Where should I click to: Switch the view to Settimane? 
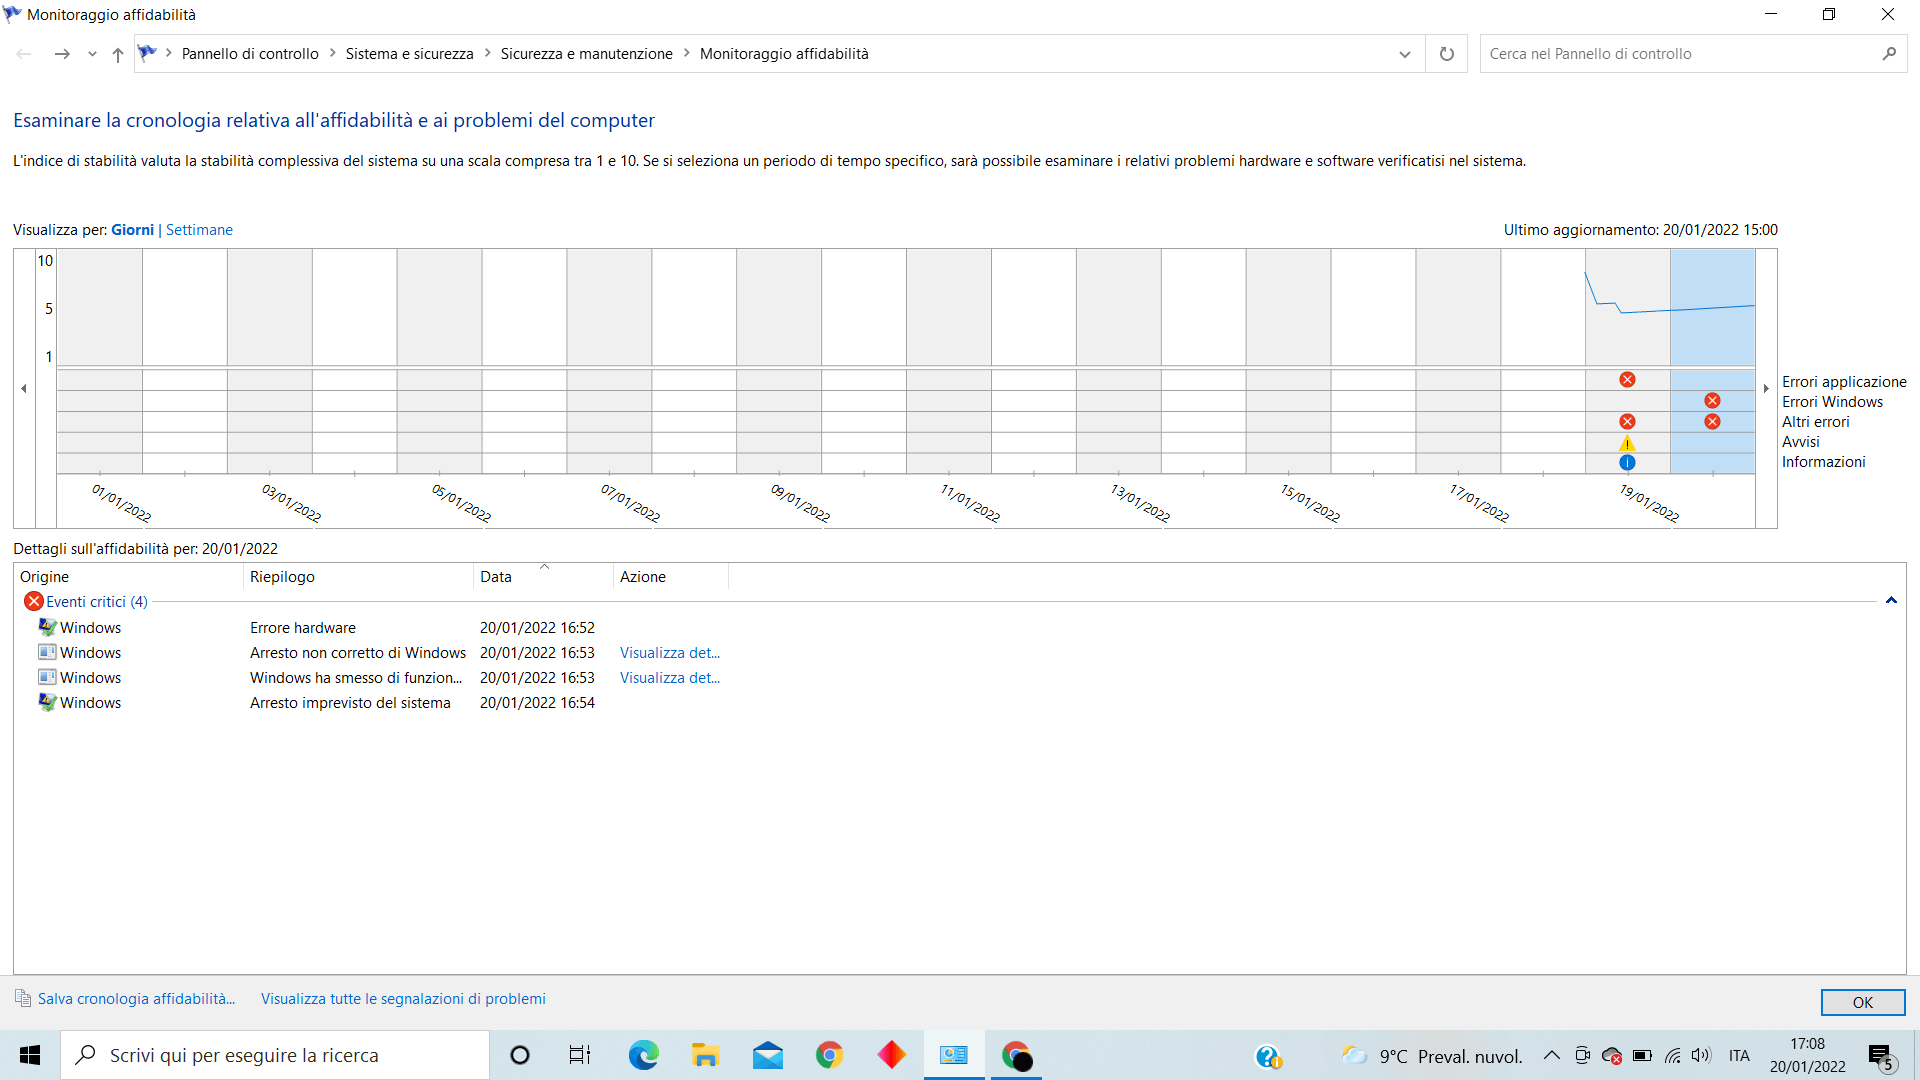199,230
